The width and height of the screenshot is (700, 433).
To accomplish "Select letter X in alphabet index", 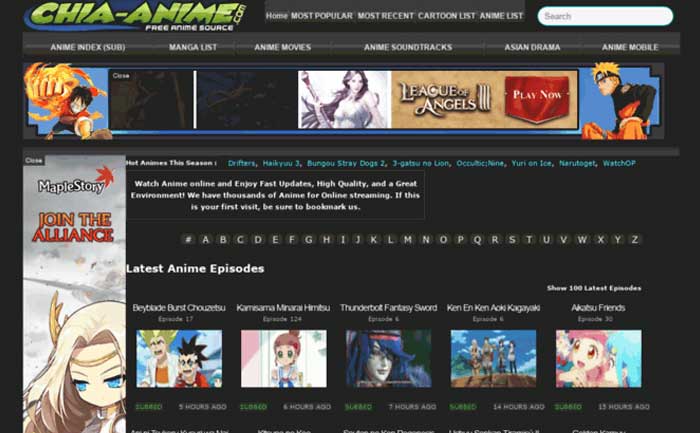I will (600, 239).
